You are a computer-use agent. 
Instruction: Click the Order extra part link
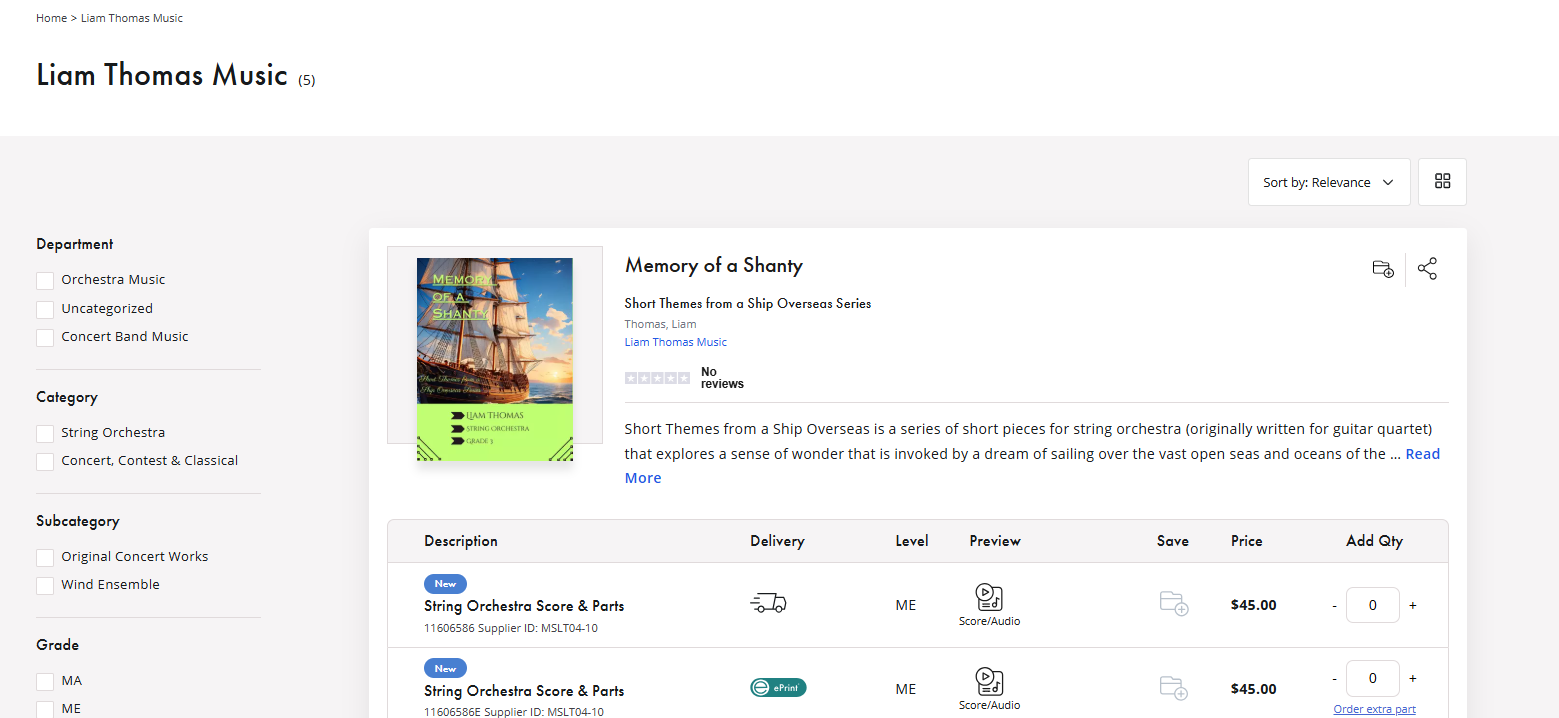(x=1374, y=710)
